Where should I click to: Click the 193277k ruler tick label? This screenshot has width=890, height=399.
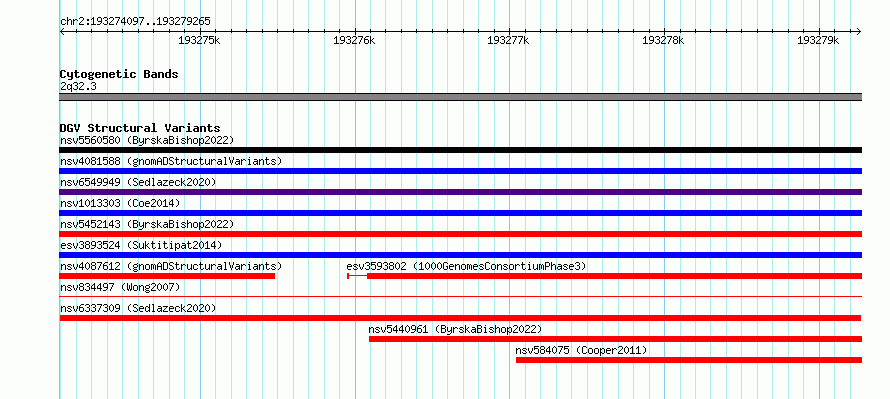point(509,41)
